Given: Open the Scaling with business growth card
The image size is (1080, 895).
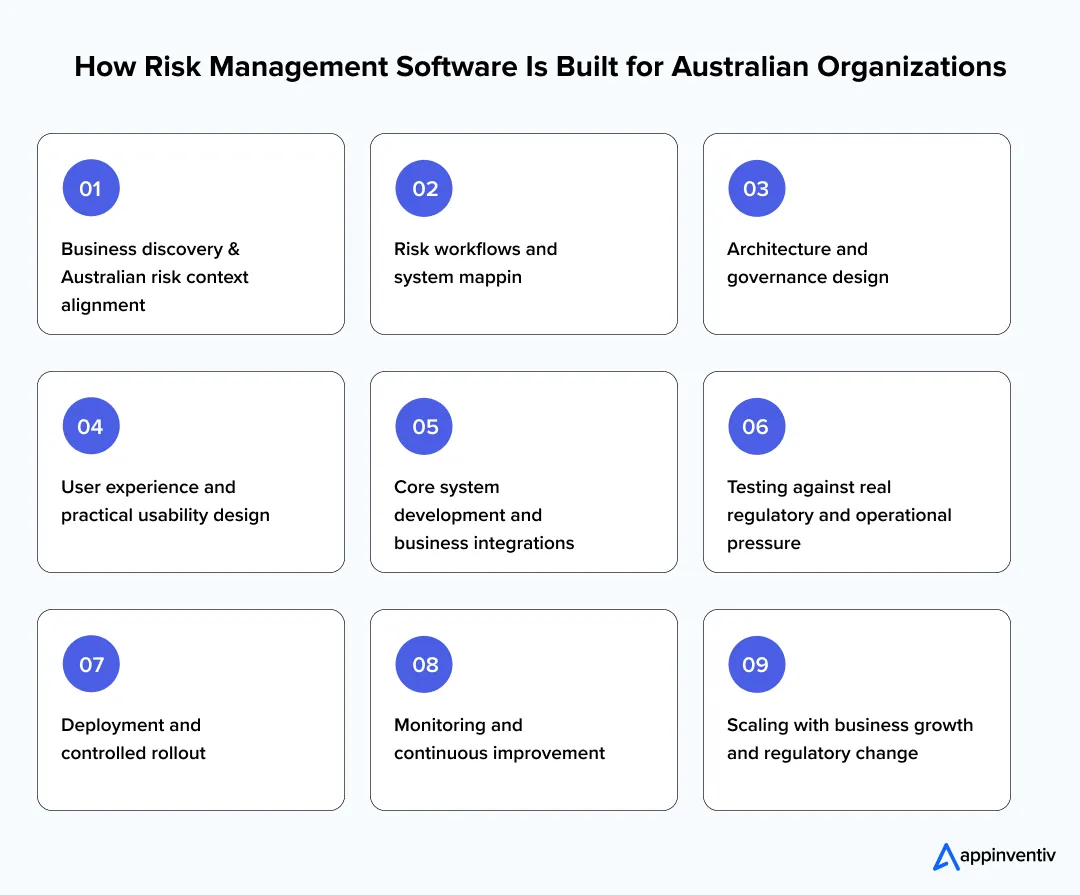Looking at the screenshot, I should (856, 709).
